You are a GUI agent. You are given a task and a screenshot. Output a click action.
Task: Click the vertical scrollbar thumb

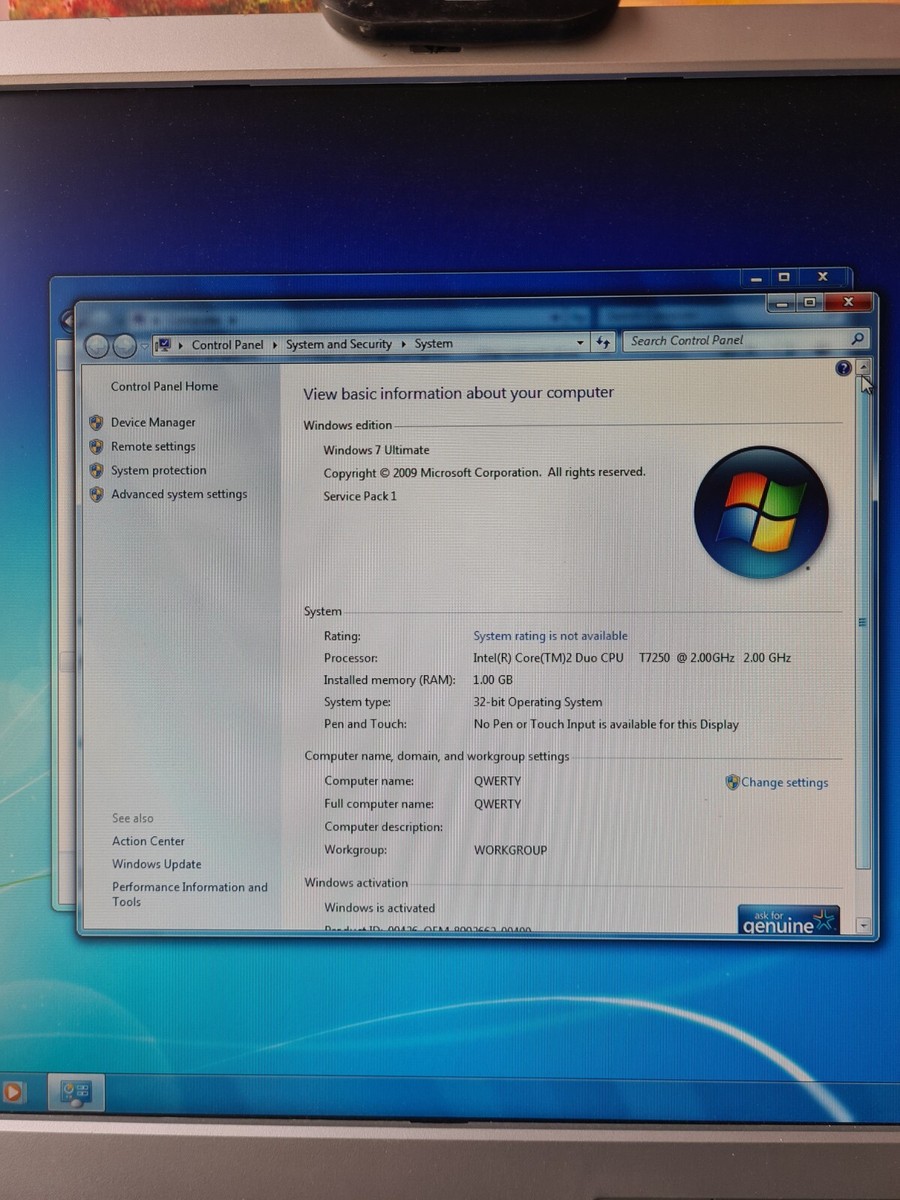(x=864, y=623)
